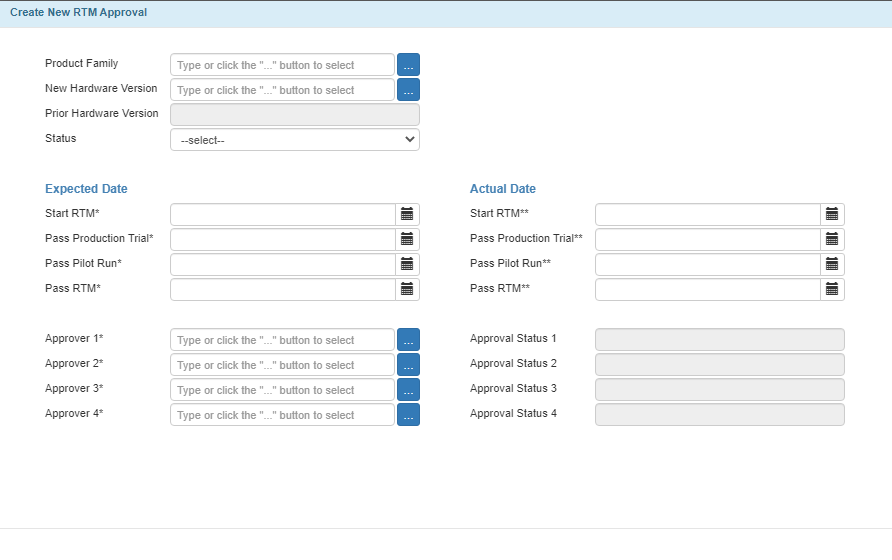
Task: Open calendar picker for Actual Start RTM
Action: 832,214
